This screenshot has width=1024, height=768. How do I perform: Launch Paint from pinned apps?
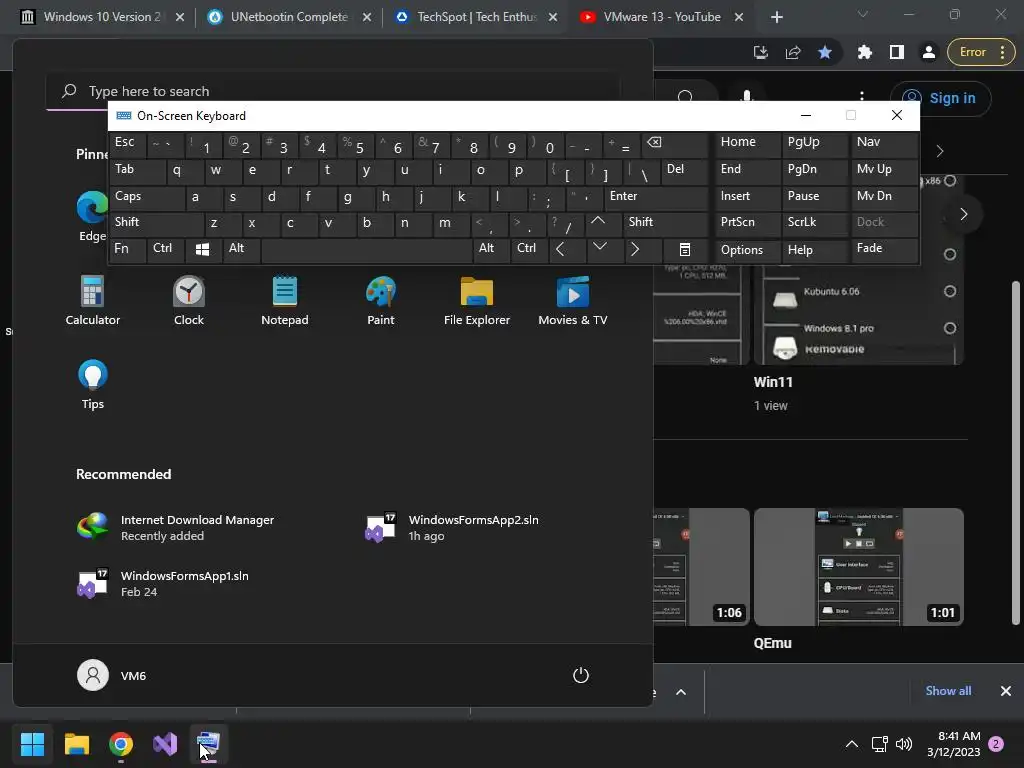pos(381,301)
